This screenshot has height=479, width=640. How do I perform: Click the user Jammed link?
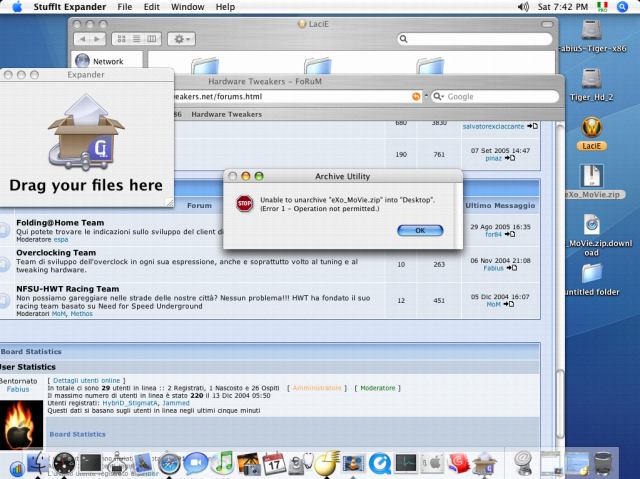pos(176,403)
